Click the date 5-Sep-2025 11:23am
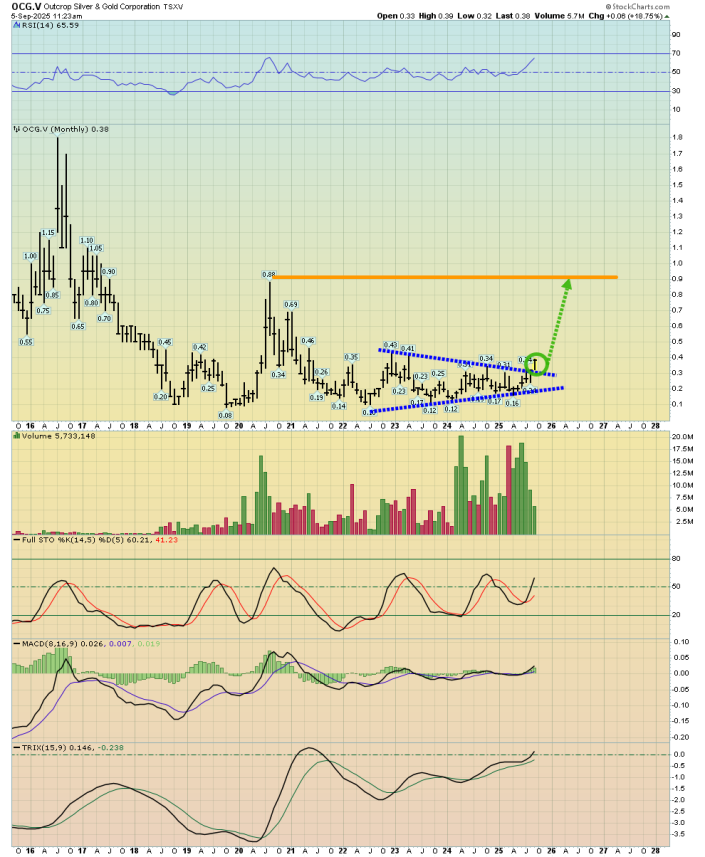 pos(47,16)
